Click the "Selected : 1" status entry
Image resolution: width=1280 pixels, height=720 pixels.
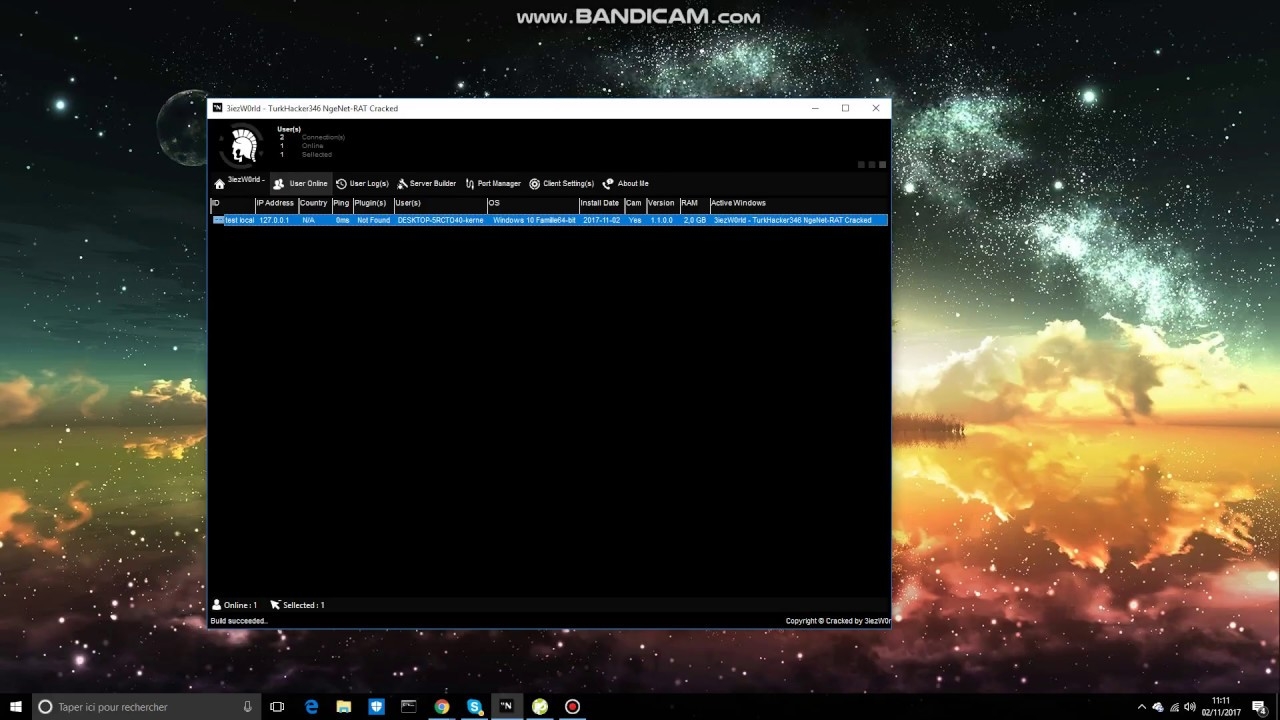coord(297,605)
